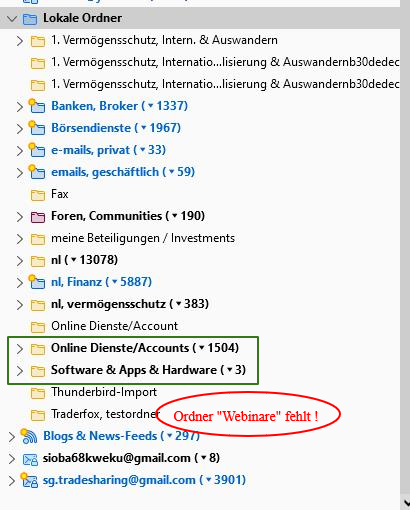Expand Software & Apps & Hardware folder
410x510 pixels.
coord(20,371)
